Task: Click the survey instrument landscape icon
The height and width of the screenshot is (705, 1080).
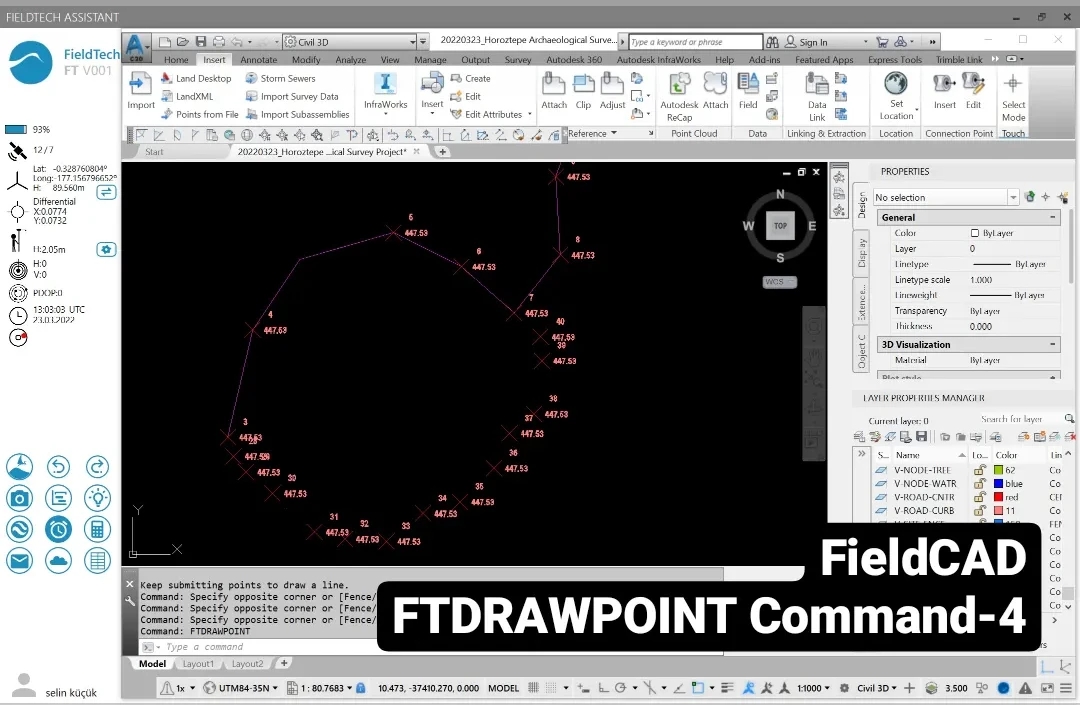Action: click(x=19, y=467)
